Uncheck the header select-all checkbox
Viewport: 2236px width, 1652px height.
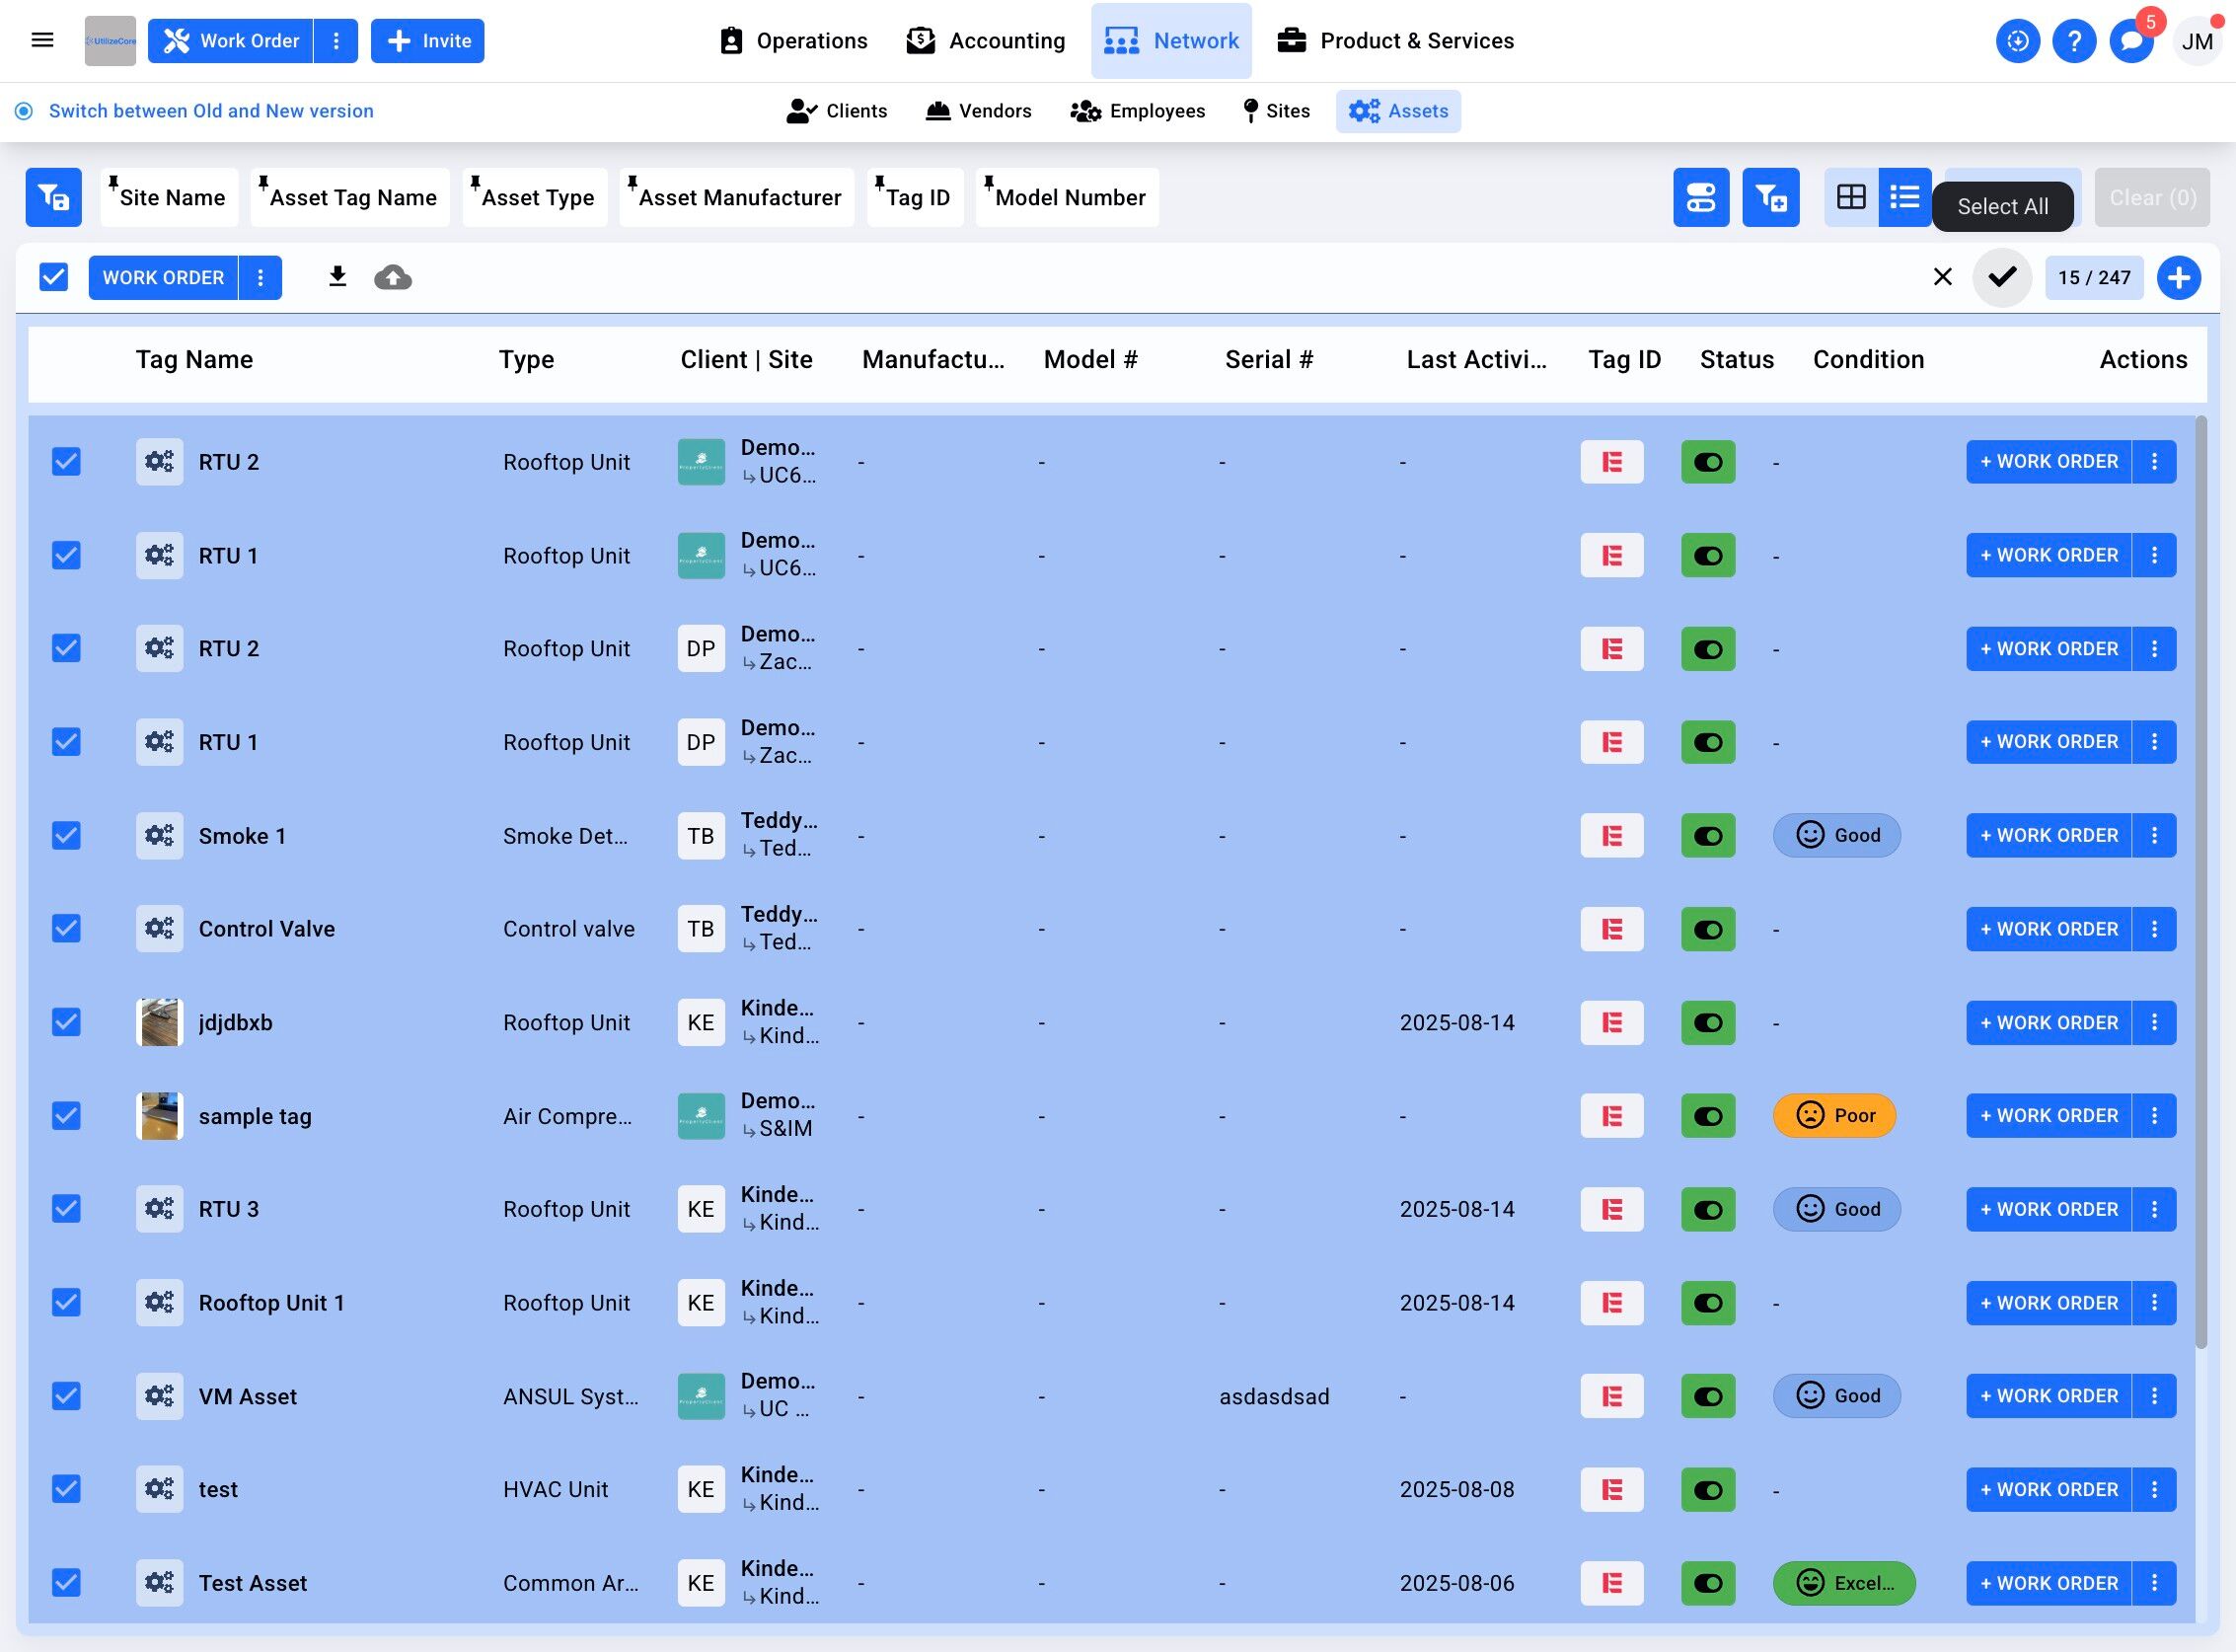[x=54, y=277]
